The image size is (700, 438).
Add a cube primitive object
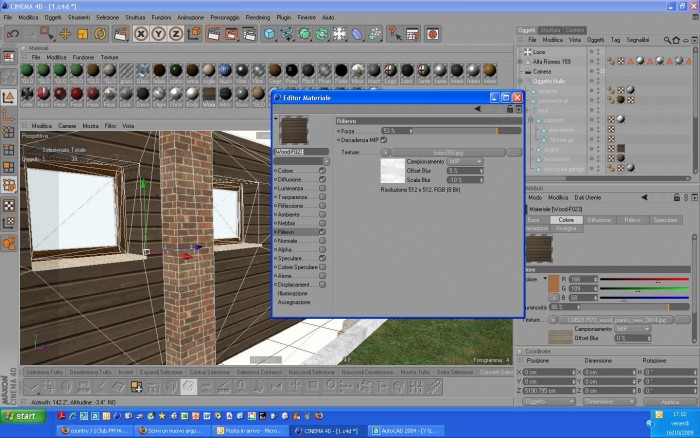pyautogui.click(x=269, y=34)
